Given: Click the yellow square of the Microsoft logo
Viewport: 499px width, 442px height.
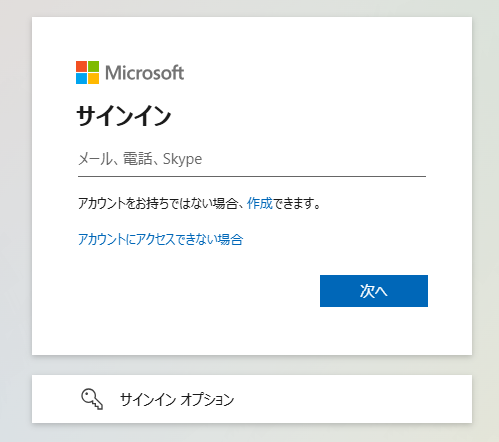Looking at the screenshot, I should tap(94, 79).
